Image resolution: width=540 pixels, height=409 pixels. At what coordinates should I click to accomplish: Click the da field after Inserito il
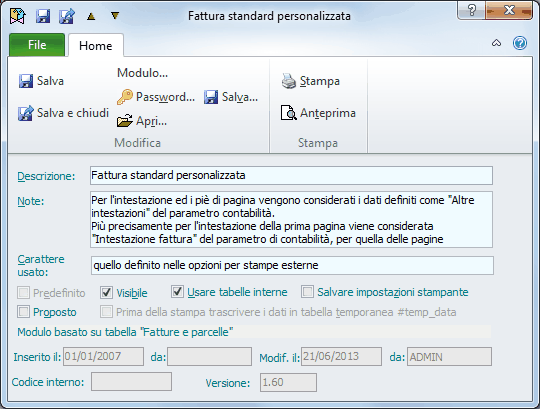(x=210, y=356)
